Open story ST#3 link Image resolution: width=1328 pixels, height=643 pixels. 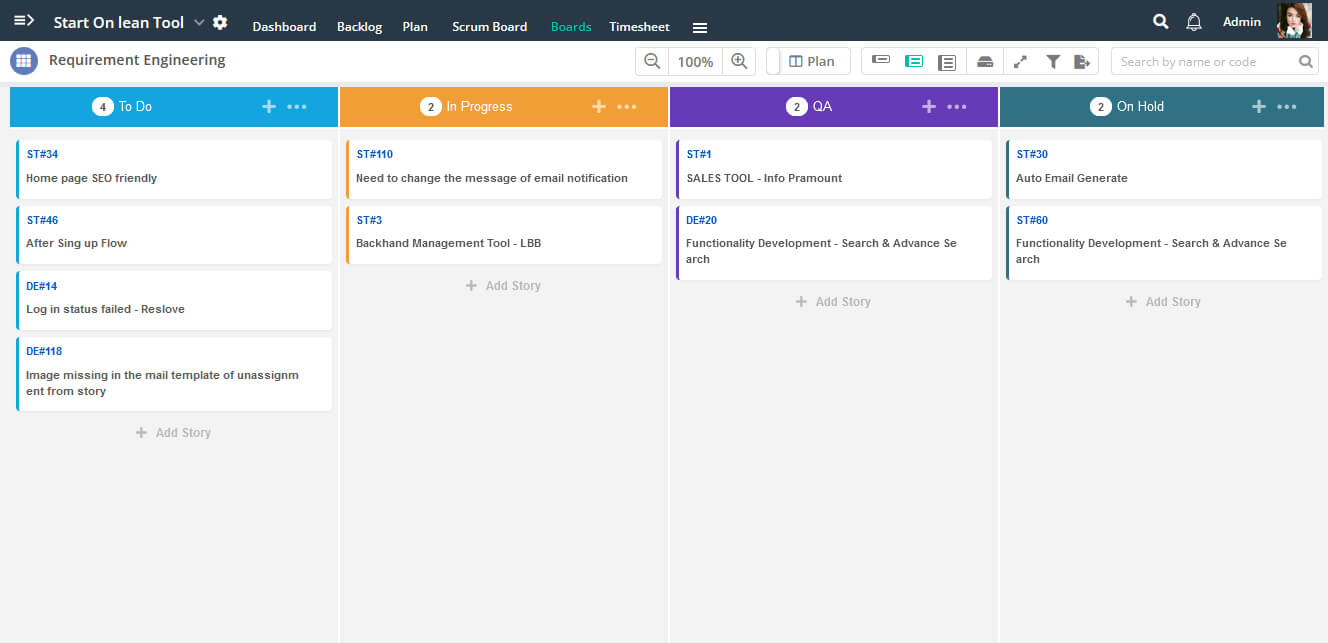click(369, 220)
